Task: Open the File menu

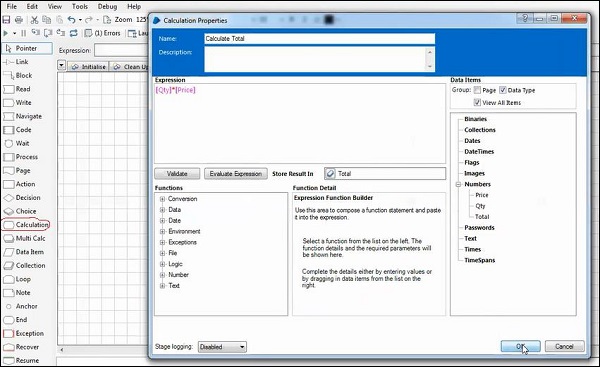Action: tap(11, 7)
